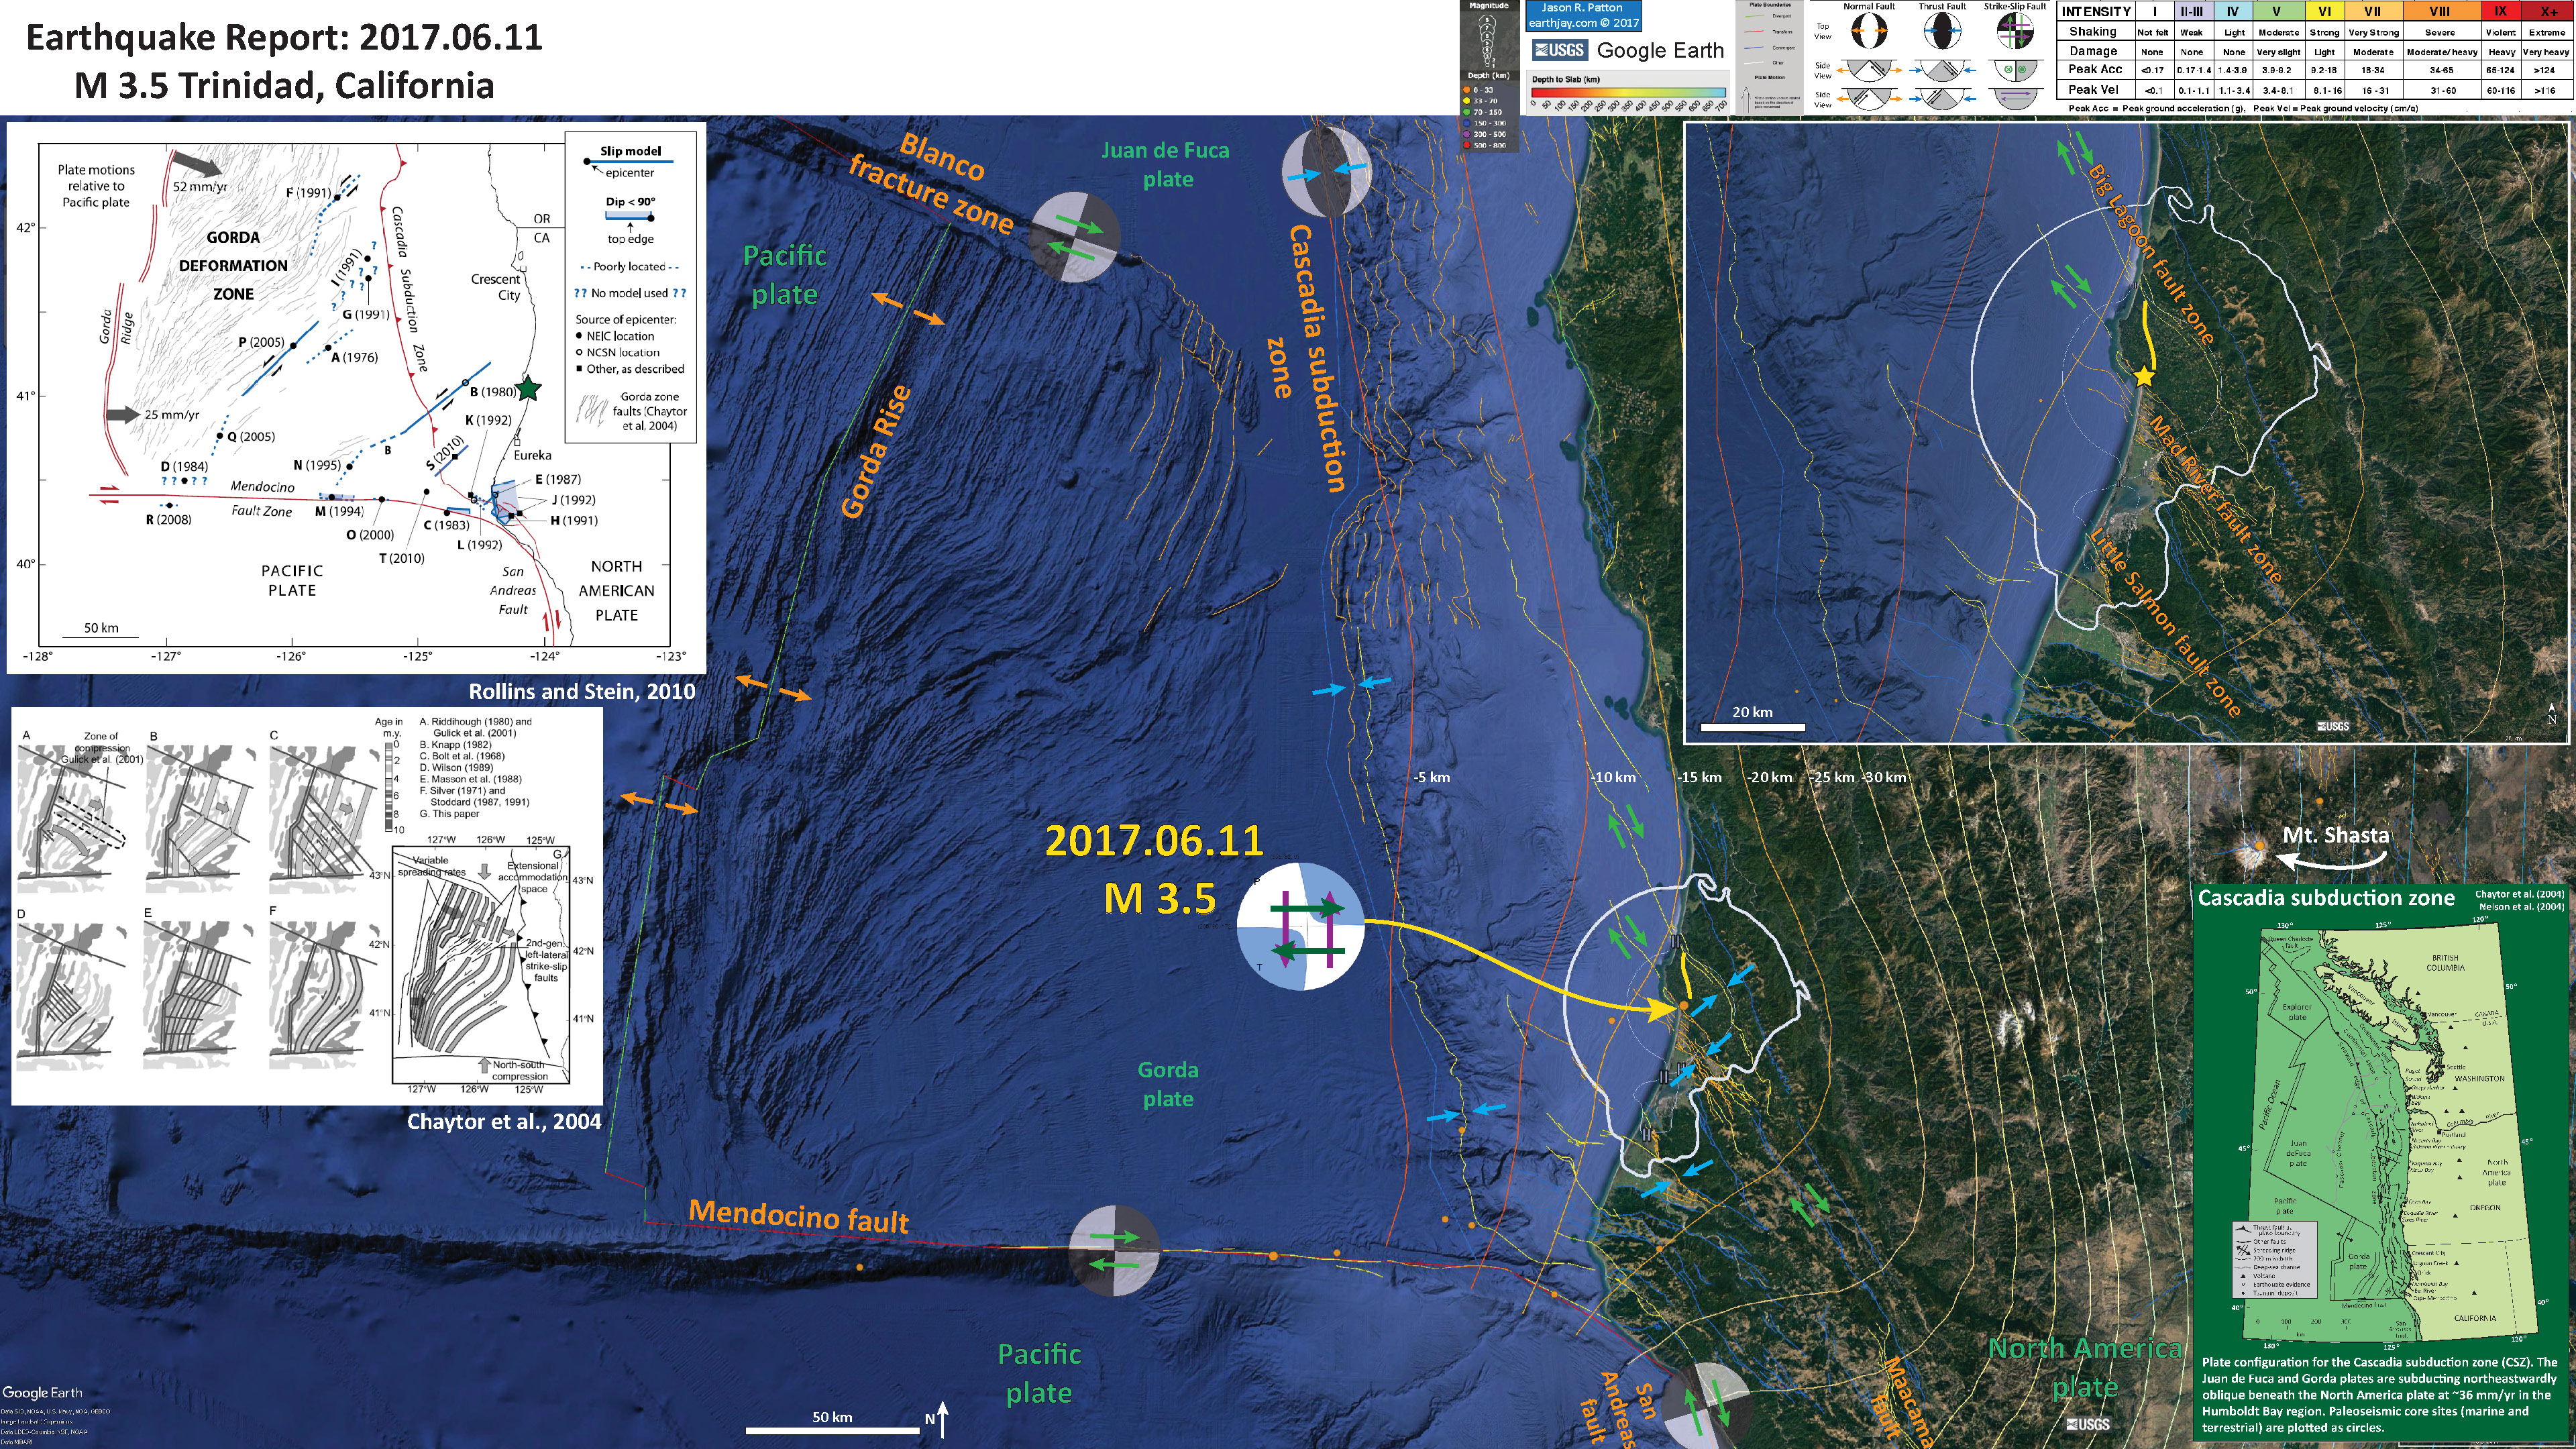
Task: Click the M 3.5 focal mechanism beach ball
Action: [1300, 926]
